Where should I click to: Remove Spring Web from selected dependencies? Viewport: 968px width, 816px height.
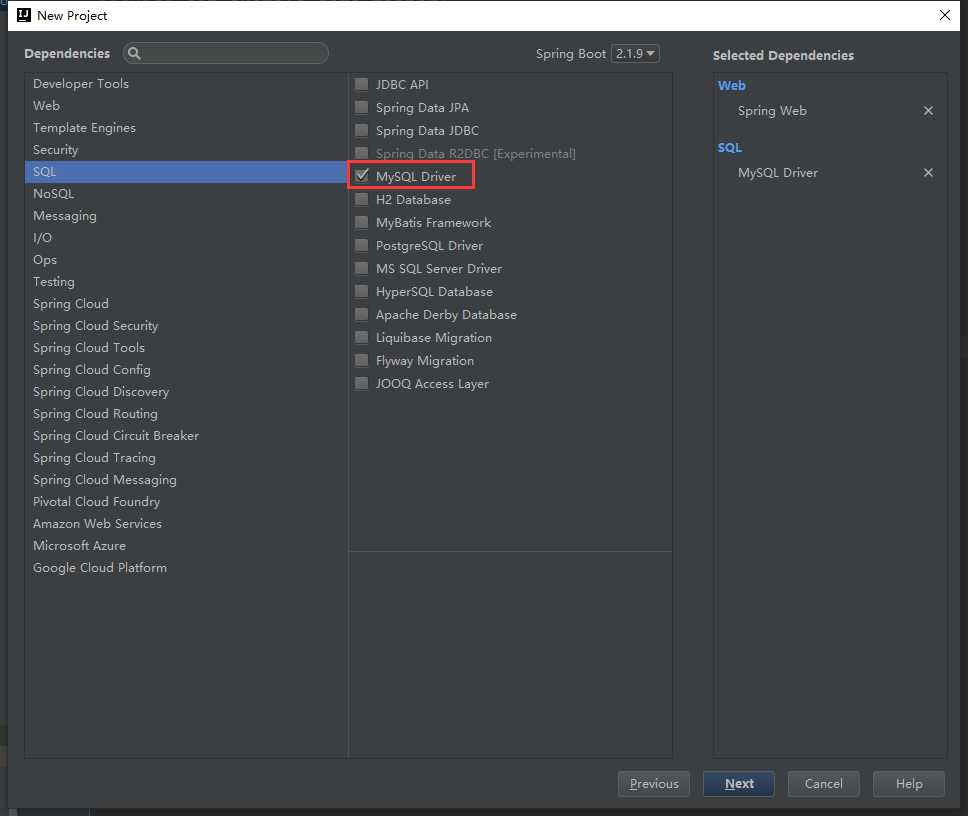click(x=928, y=110)
